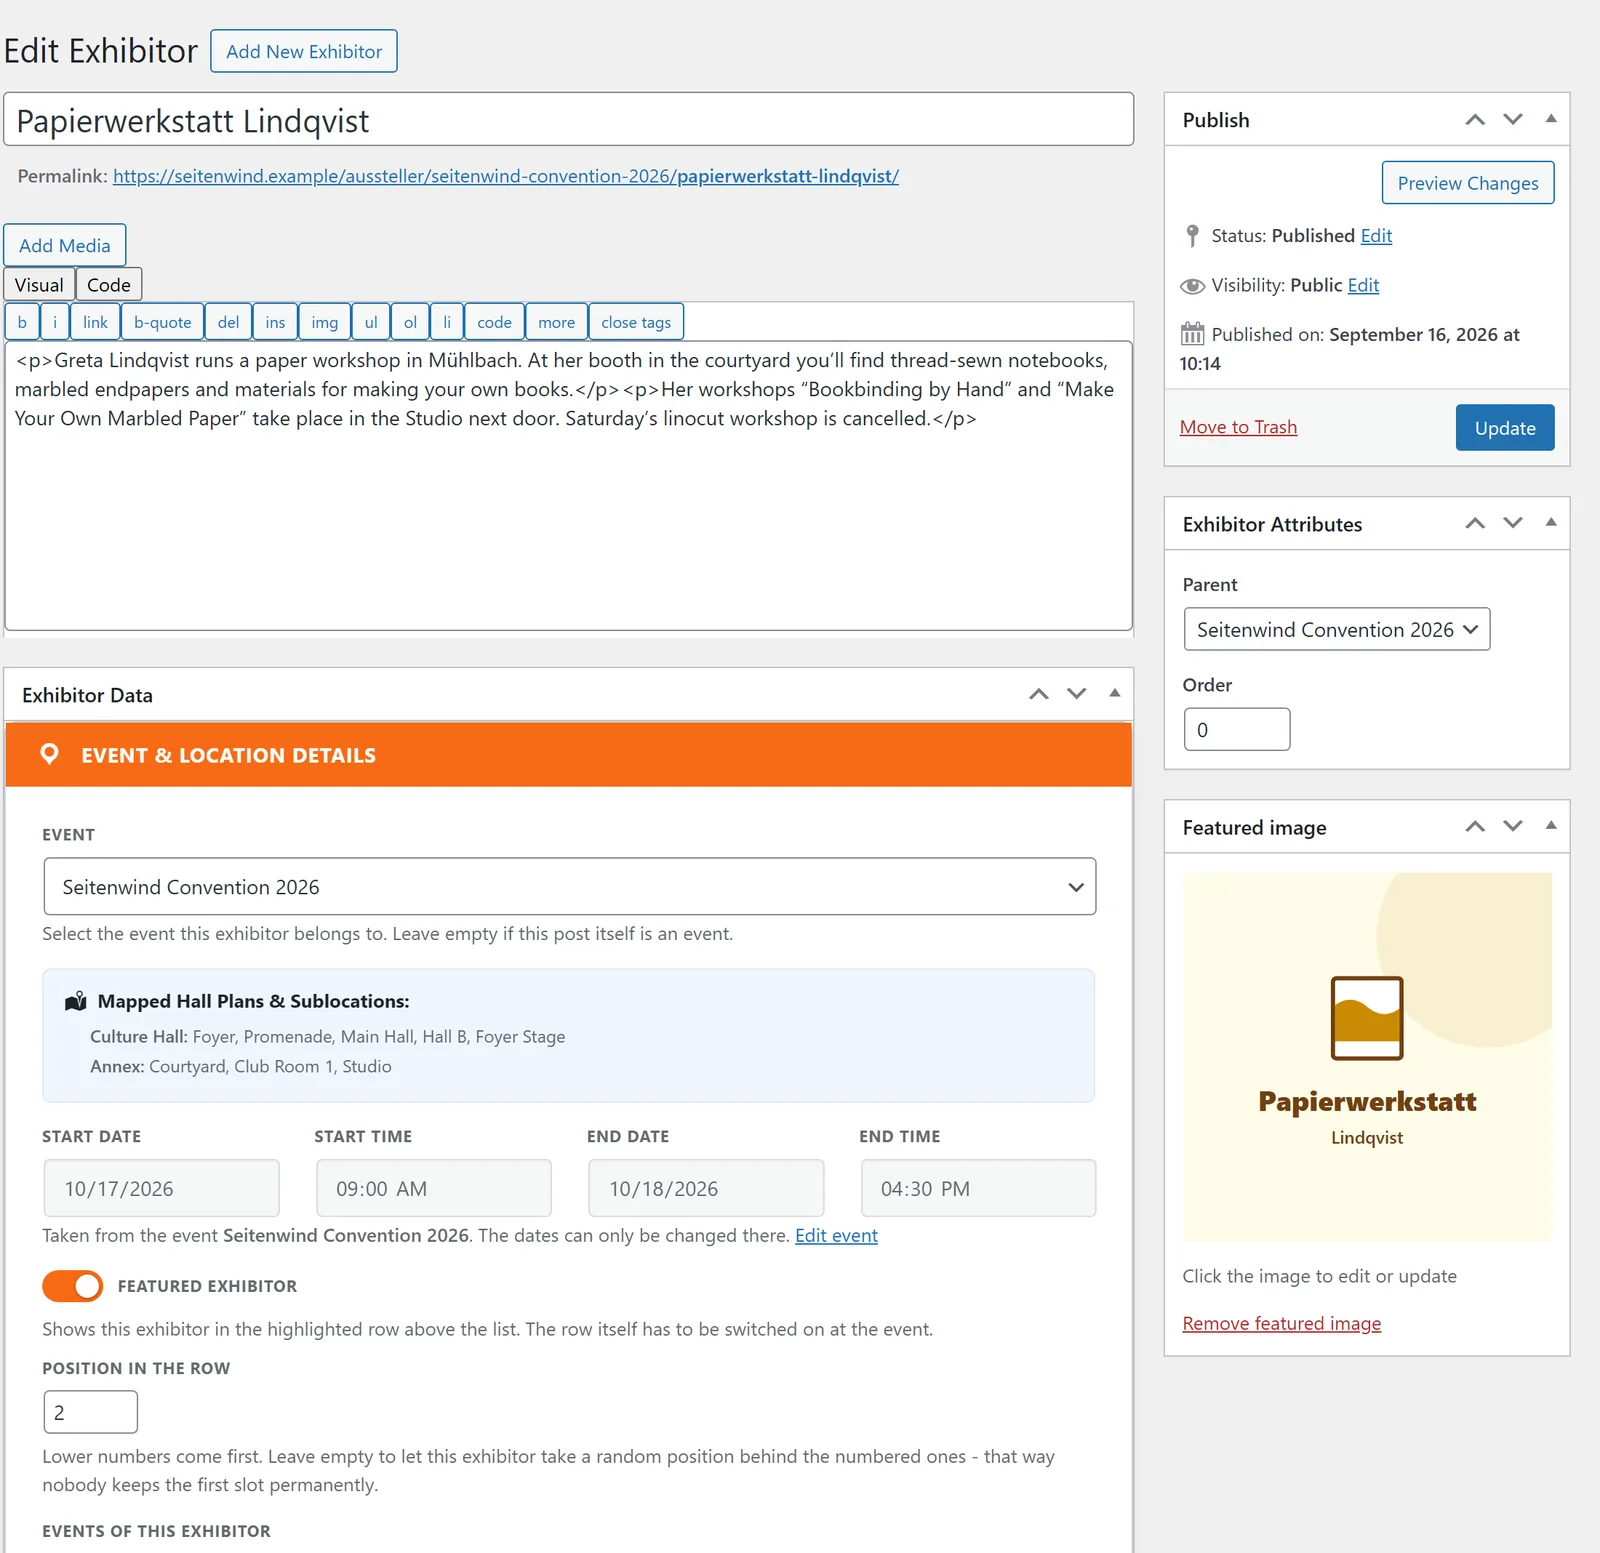Click the Update button
1600x1553 pixels.
[1505, 428]
